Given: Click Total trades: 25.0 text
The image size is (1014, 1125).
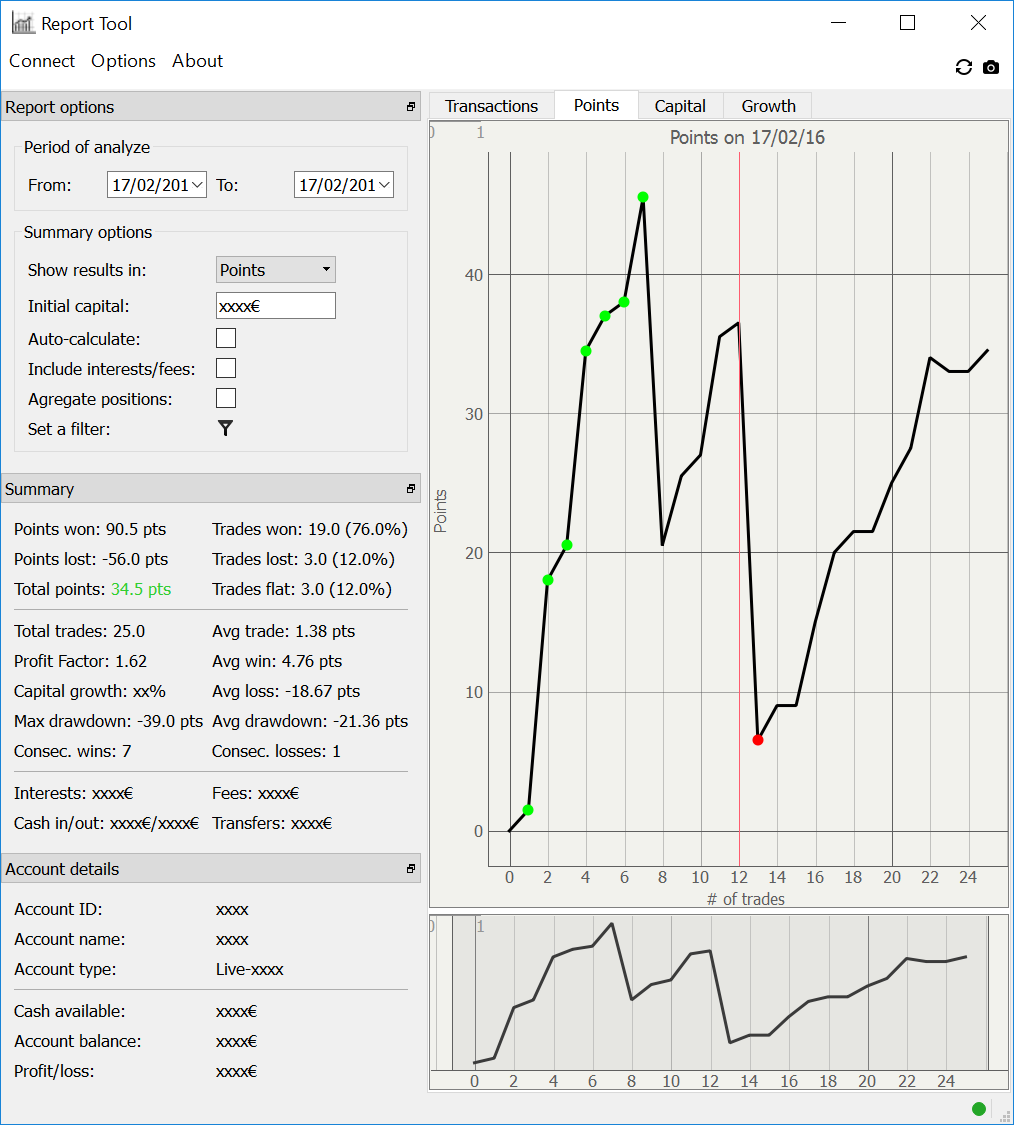Looking at the screenshot, I should pyautogui.click(x=80, y=631).
